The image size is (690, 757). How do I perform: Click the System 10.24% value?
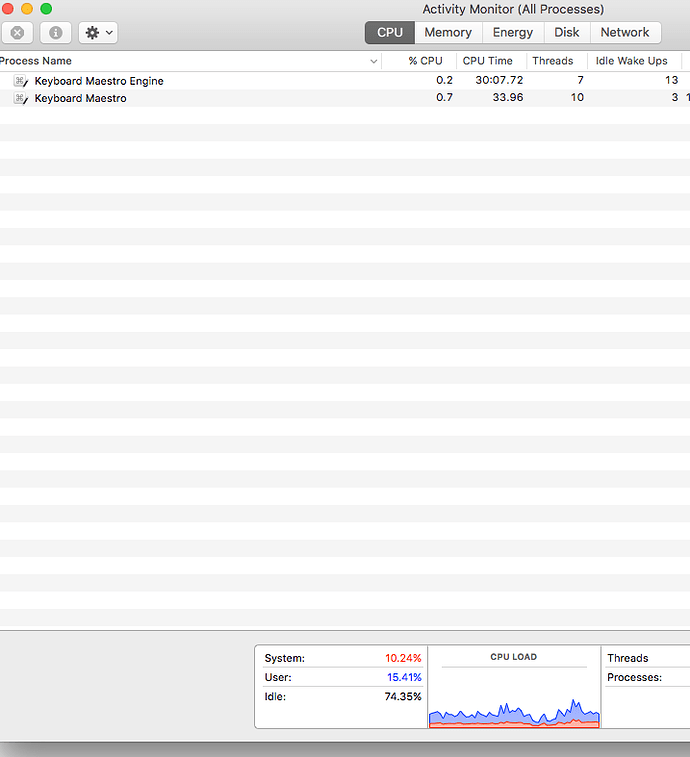pyautogui.click(x=403, y=658)
